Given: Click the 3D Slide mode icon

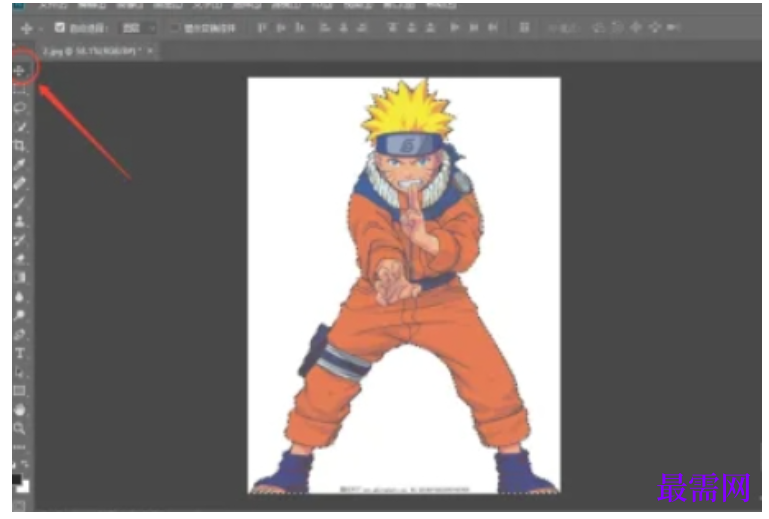Looking at the screenshot, I should [x=655, y=27].
